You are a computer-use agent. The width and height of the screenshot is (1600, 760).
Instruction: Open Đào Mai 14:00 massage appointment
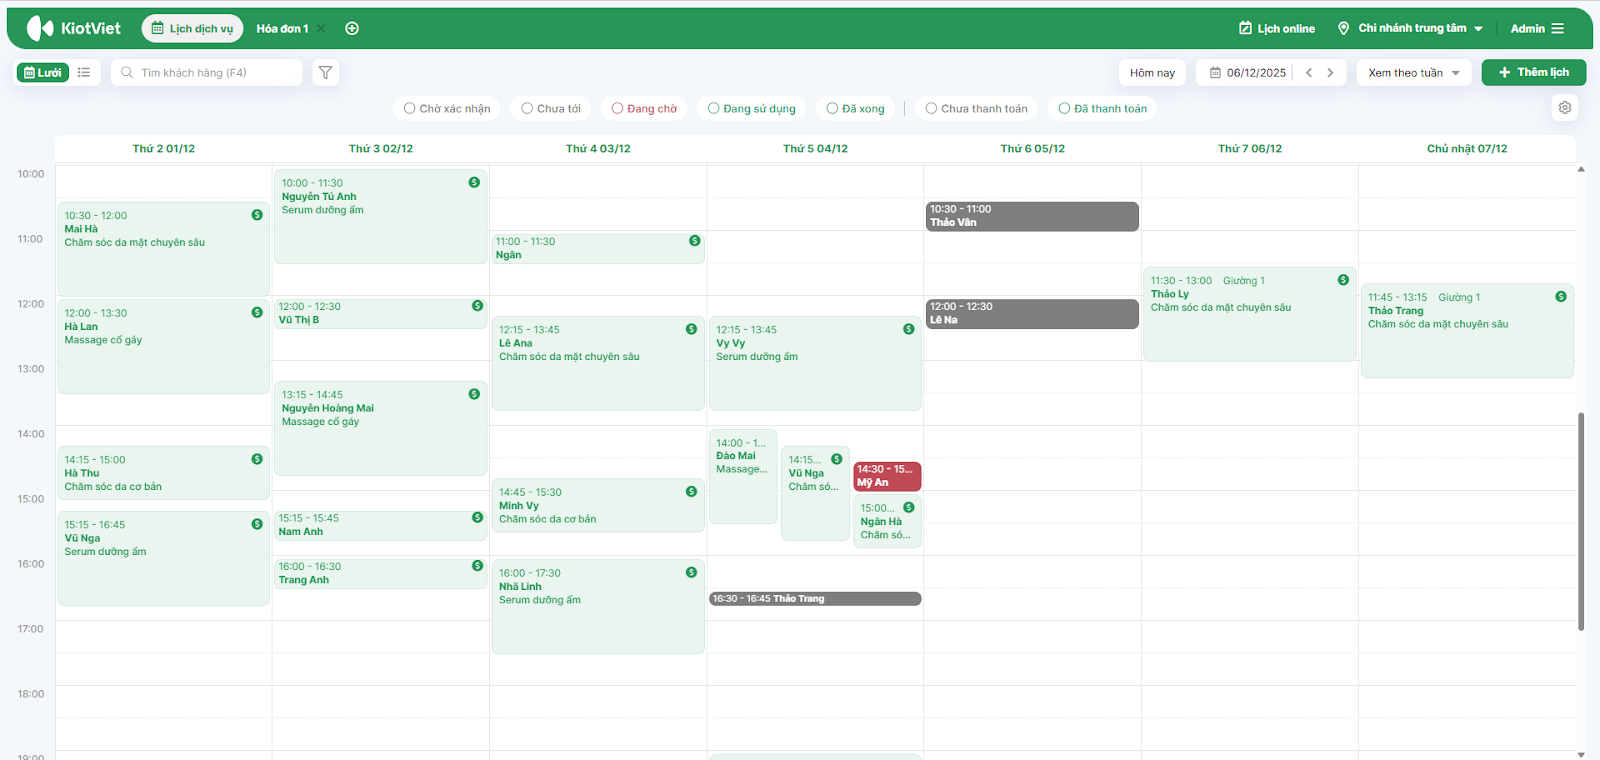[743, 476]
